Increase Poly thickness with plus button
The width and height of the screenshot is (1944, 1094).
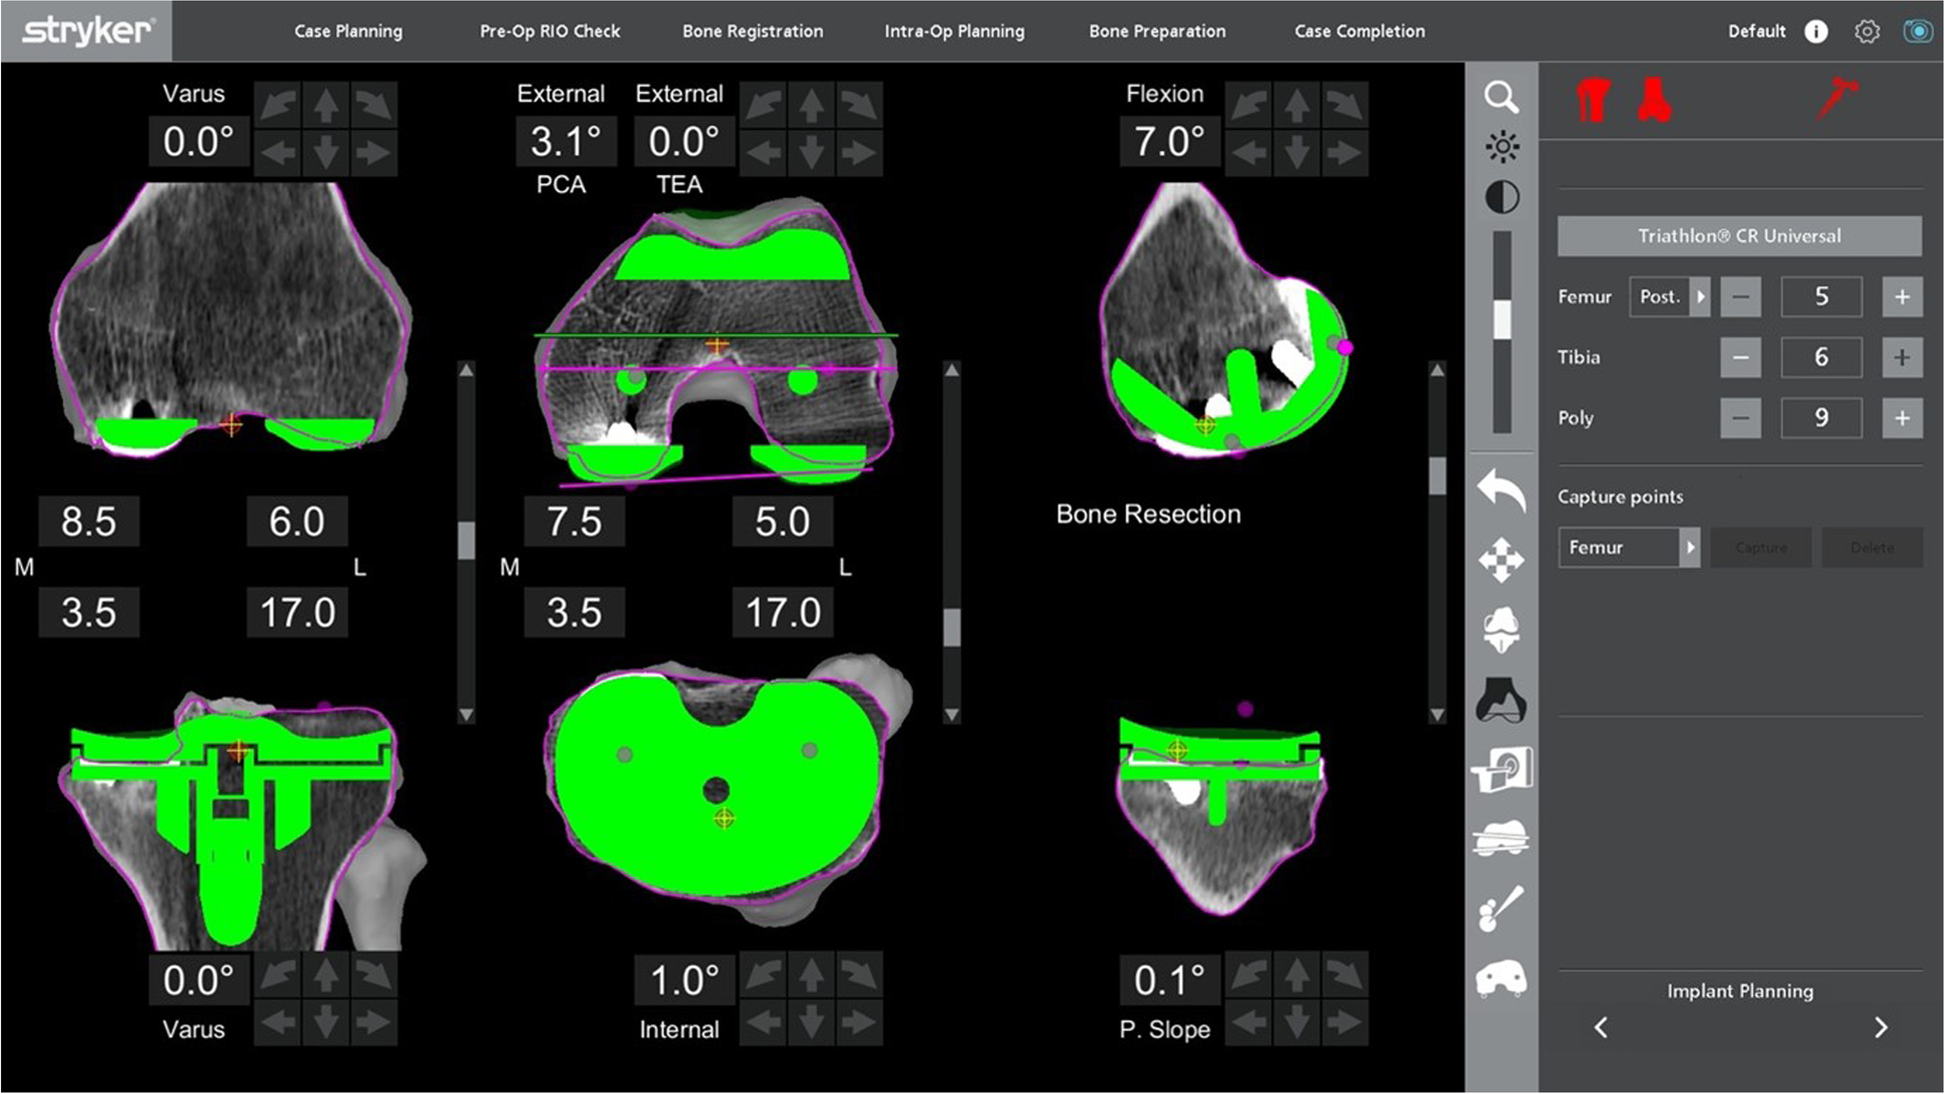click(1902, 418)
